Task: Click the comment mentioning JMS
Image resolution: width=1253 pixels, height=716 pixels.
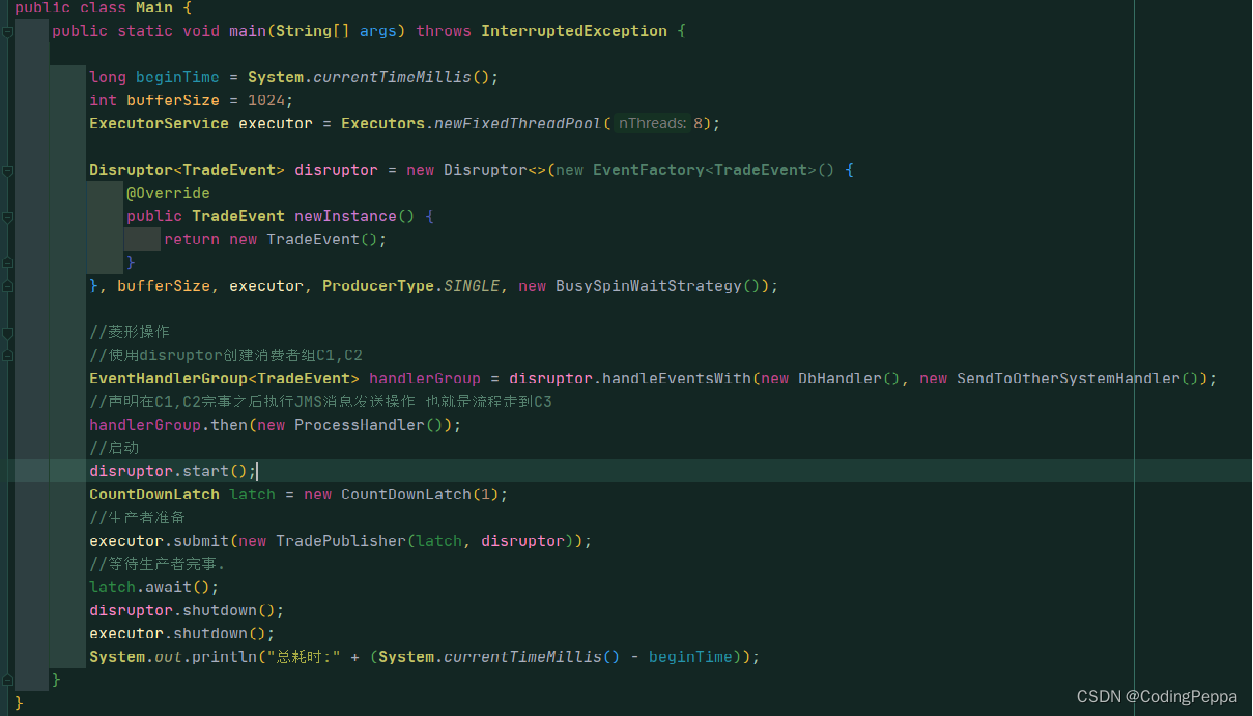Action: point(320,402)
